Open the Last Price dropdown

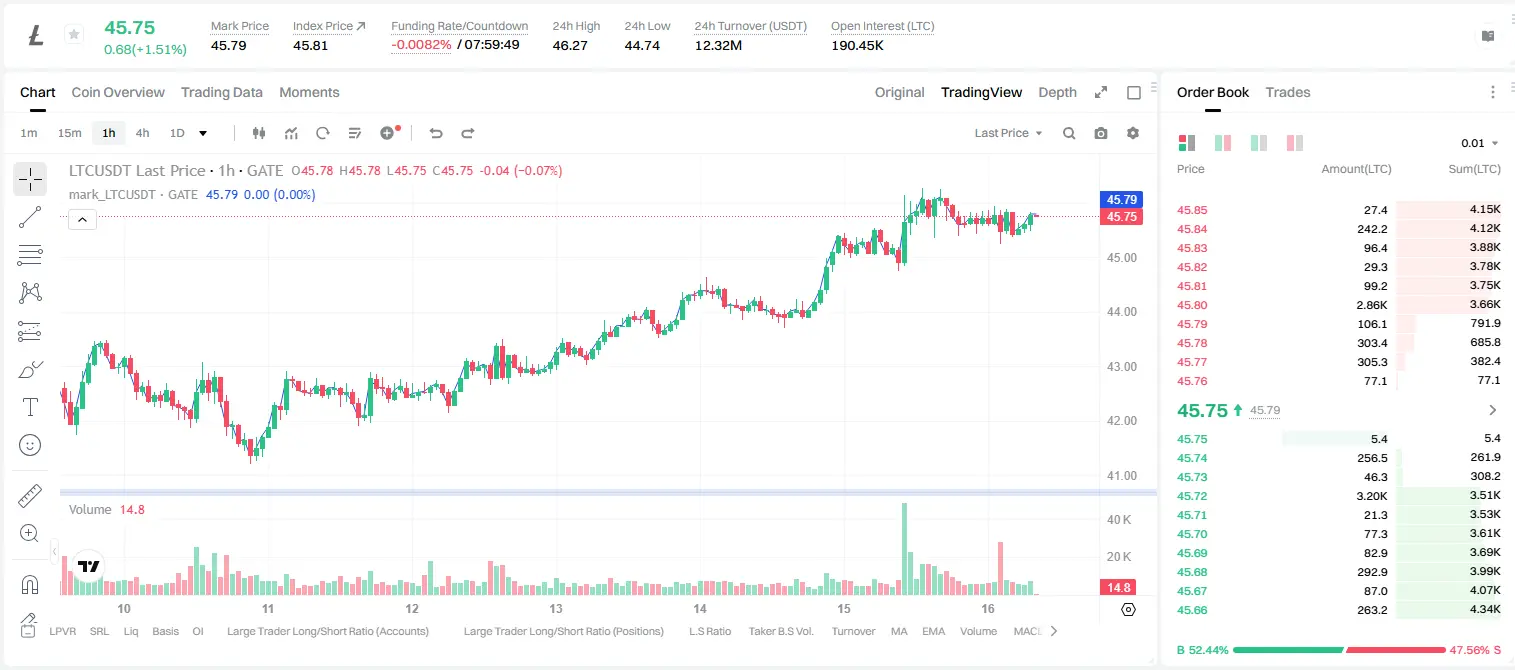[1008, 133]
